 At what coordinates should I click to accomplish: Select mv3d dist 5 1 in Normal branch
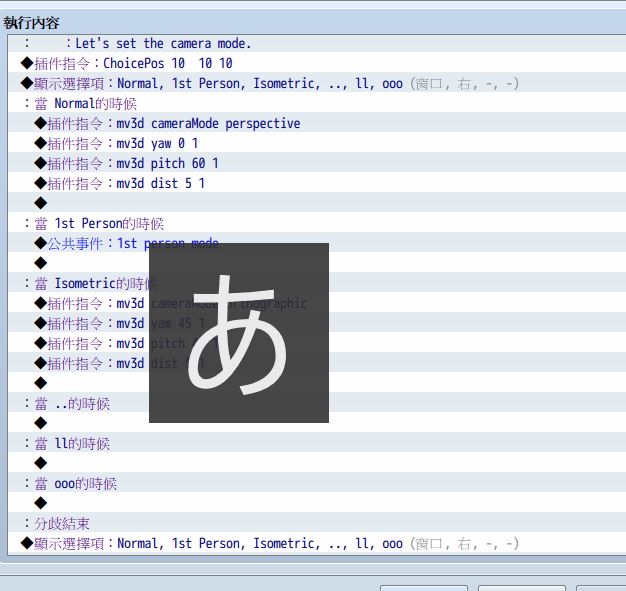coord(317,183)
